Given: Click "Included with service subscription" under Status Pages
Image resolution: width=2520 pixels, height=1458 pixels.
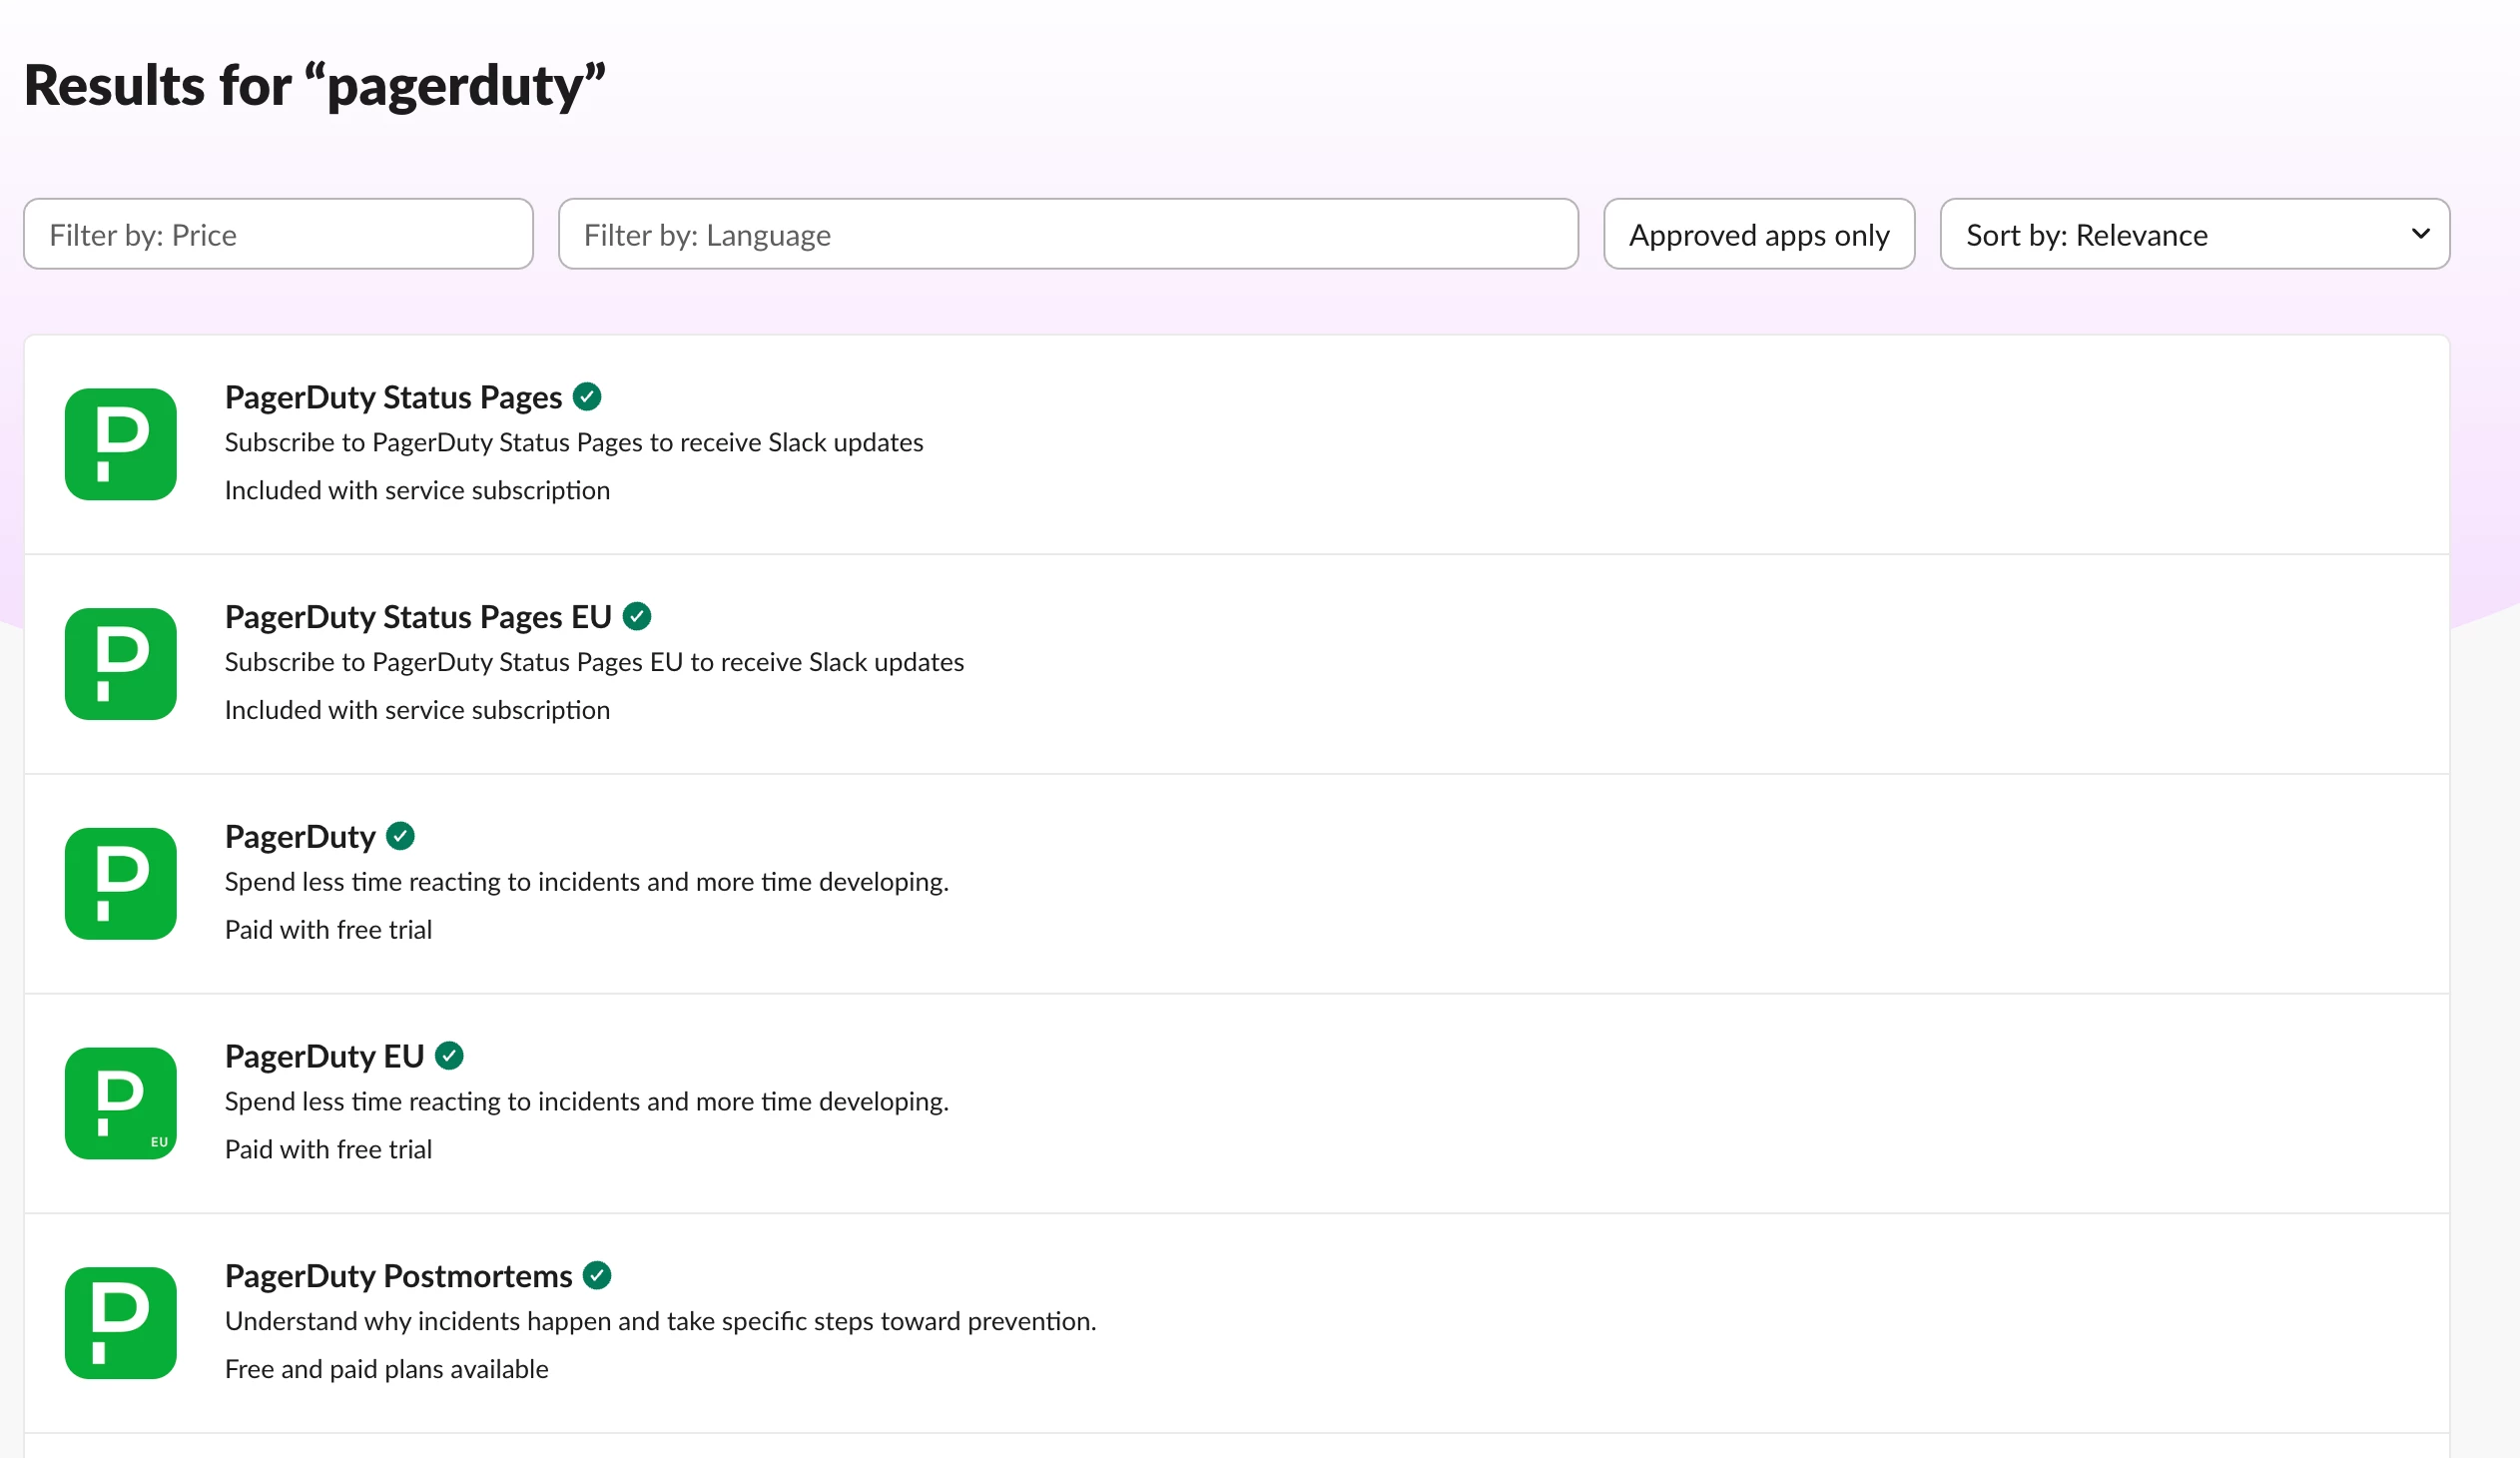Looking at the screenshot, I should coord(417,490).
